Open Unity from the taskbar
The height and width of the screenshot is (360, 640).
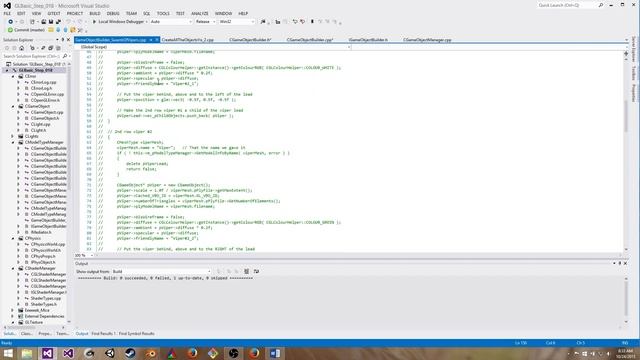pyautogui.click(x=110, y=353)
